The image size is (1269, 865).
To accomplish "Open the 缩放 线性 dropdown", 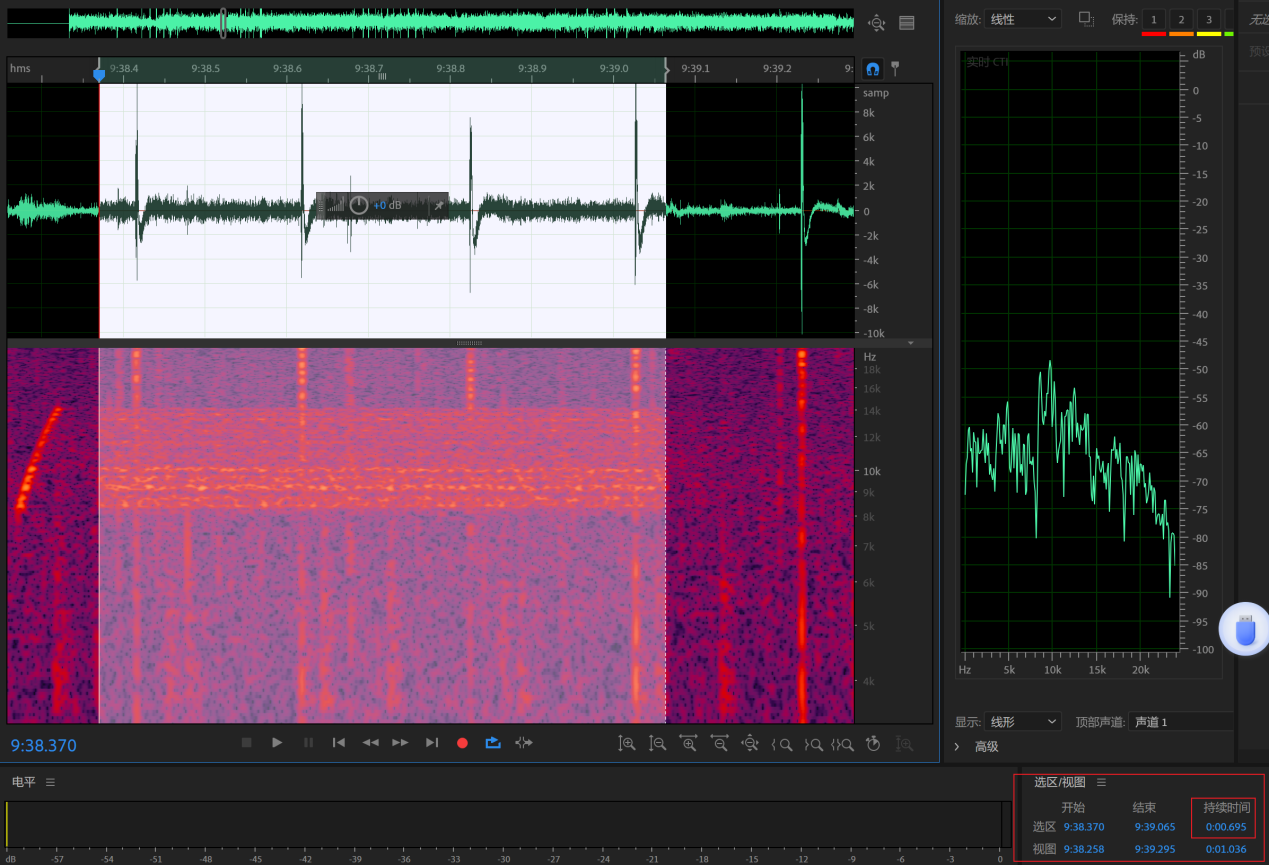I will point(1023,19).
